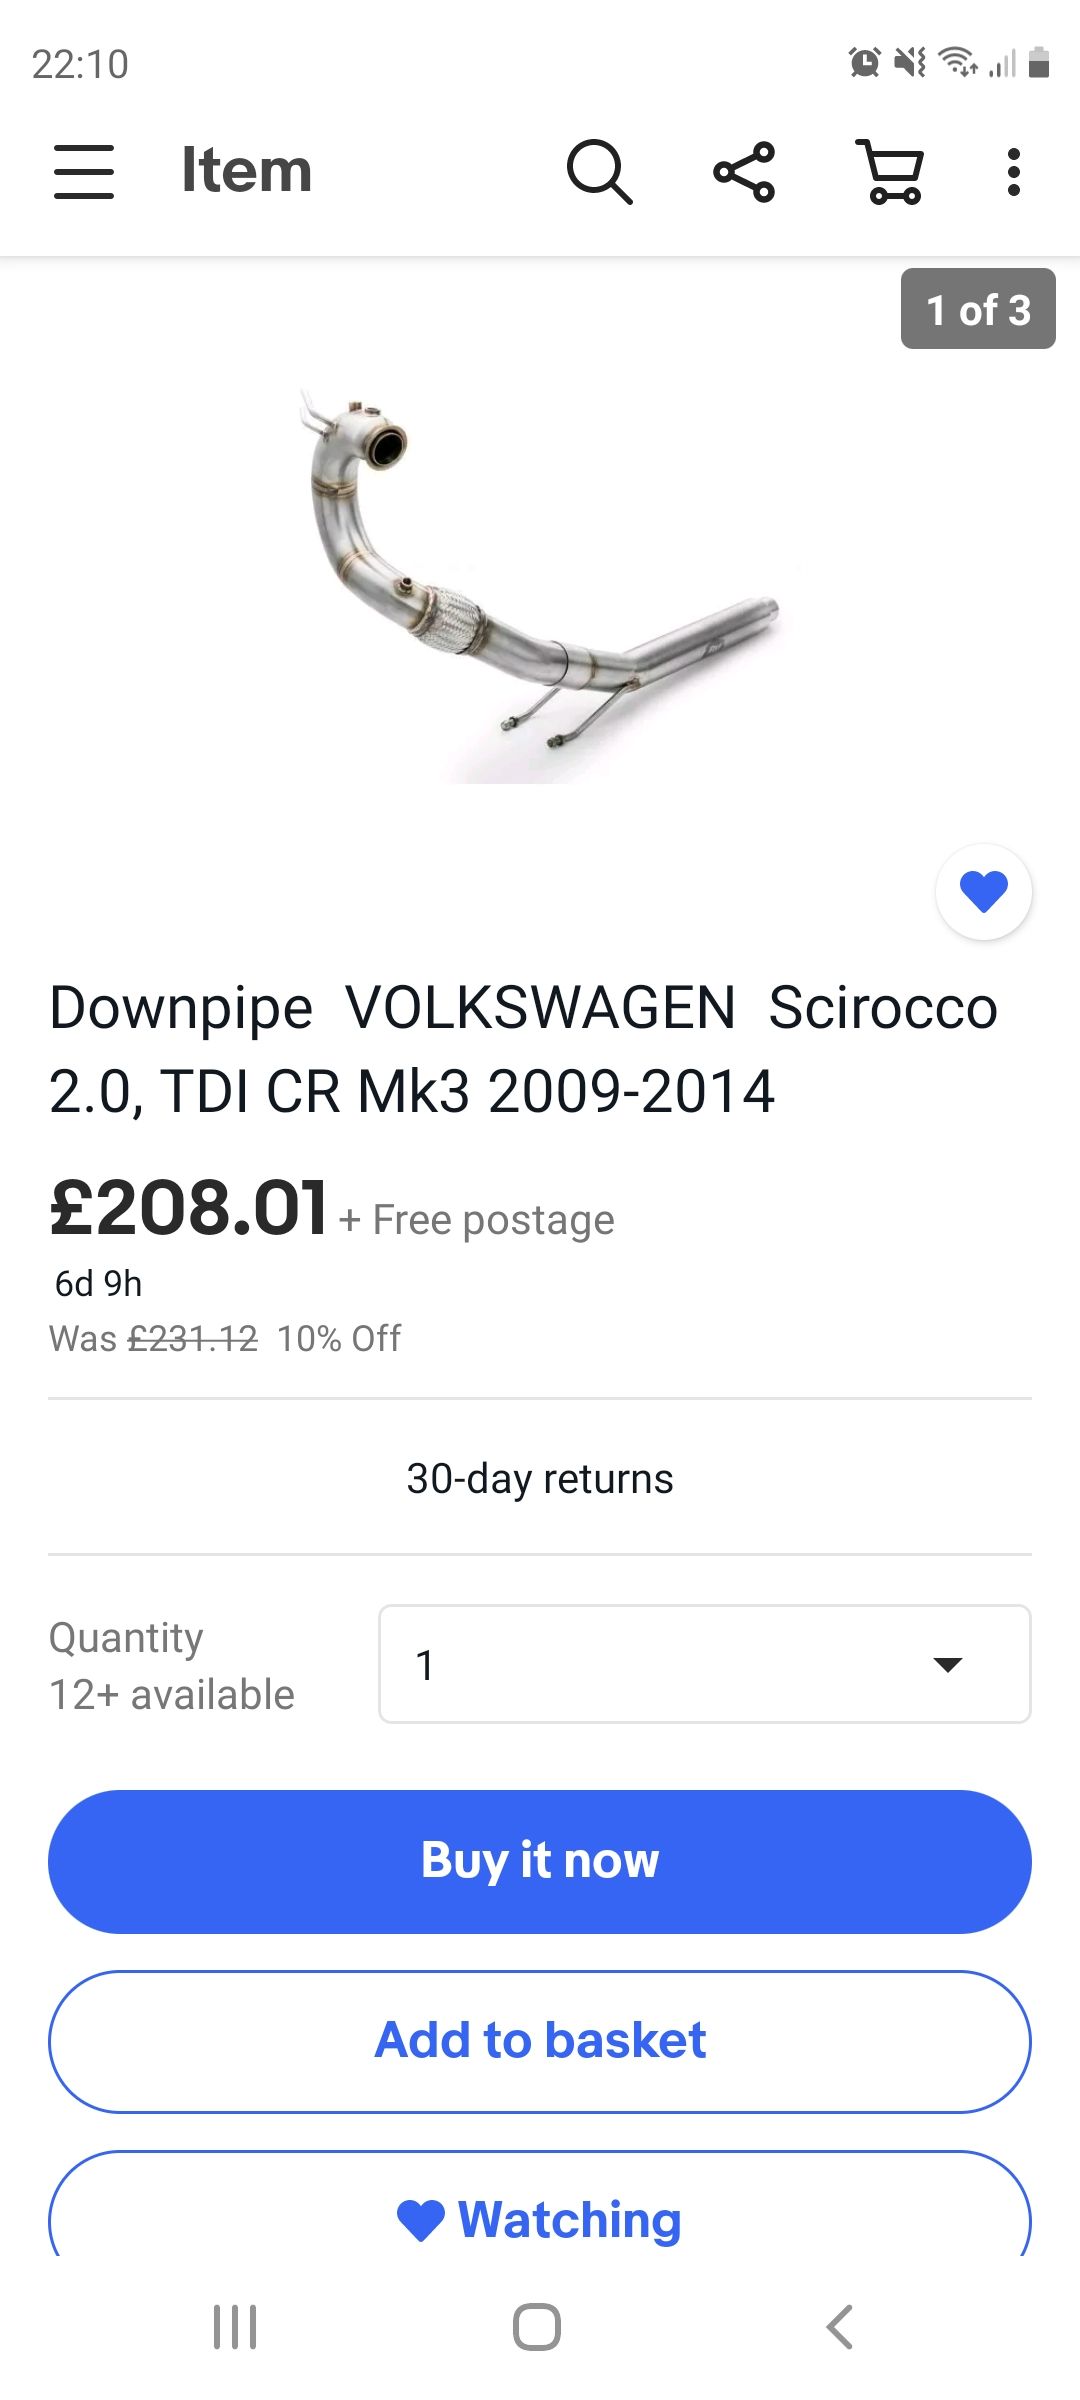
Task: Share this downpipe listing
Action: [x=744, y=171]
